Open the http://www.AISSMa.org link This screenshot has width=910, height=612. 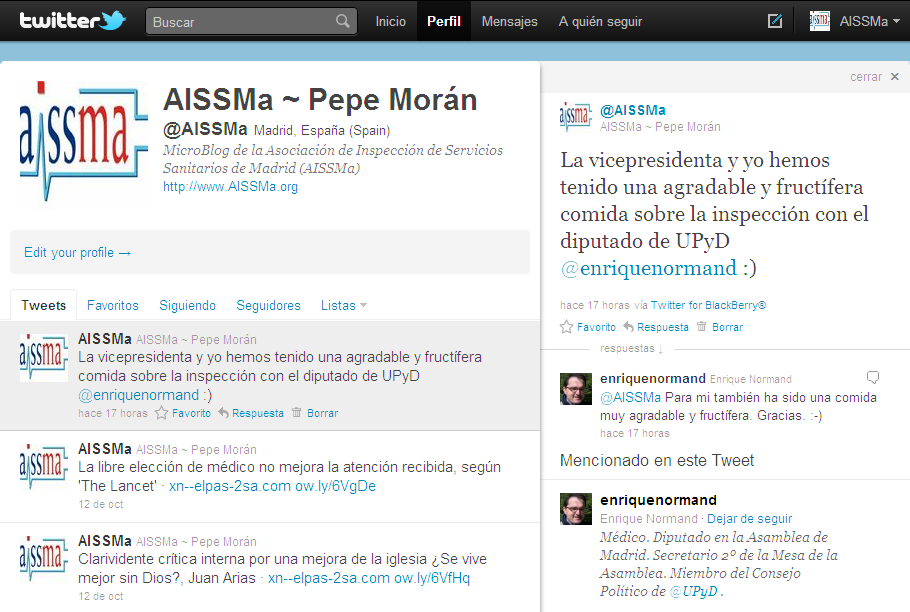tap(230, 187)
